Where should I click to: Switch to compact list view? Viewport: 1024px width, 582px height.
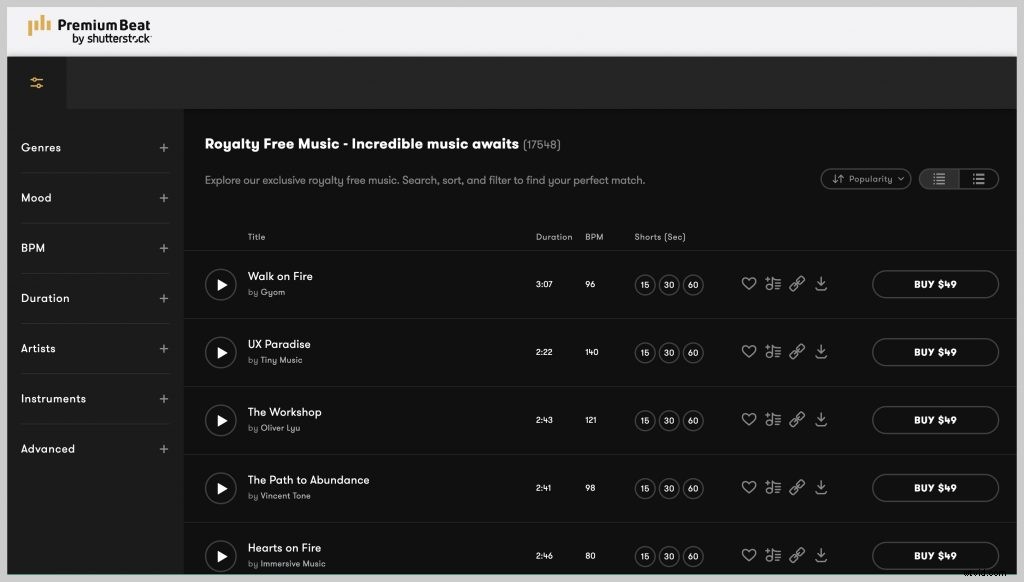(x=939, y=179)
